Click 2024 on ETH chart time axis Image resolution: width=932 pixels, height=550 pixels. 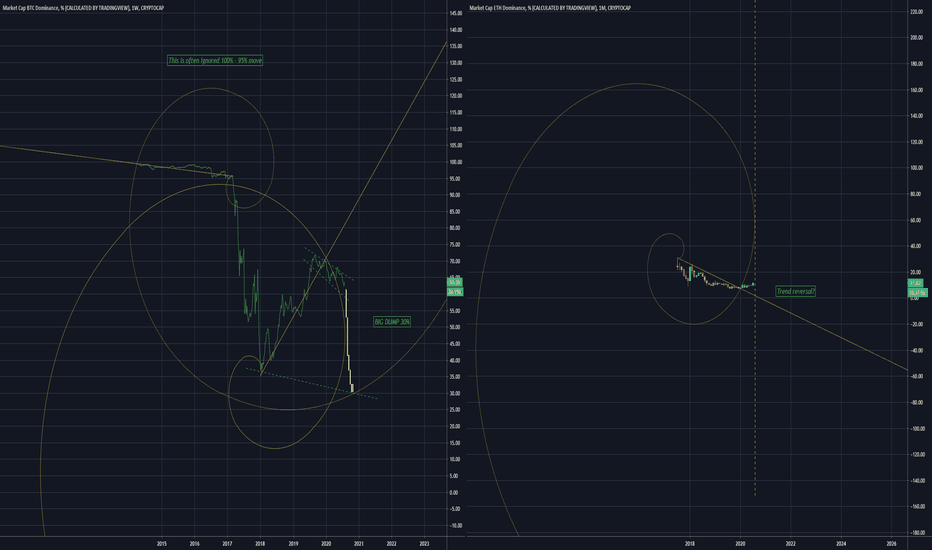(x=841, y=543)
